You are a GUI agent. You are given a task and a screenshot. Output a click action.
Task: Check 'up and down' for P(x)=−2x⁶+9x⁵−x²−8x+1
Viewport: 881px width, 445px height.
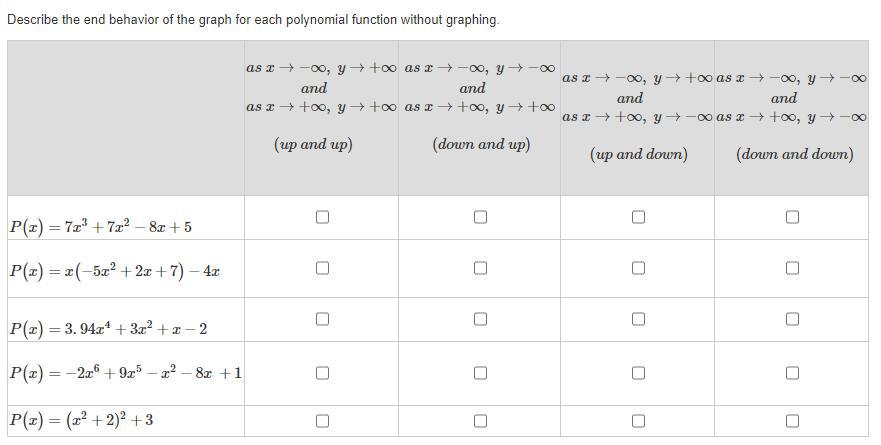pyautogui.click(x=638, y=373)
